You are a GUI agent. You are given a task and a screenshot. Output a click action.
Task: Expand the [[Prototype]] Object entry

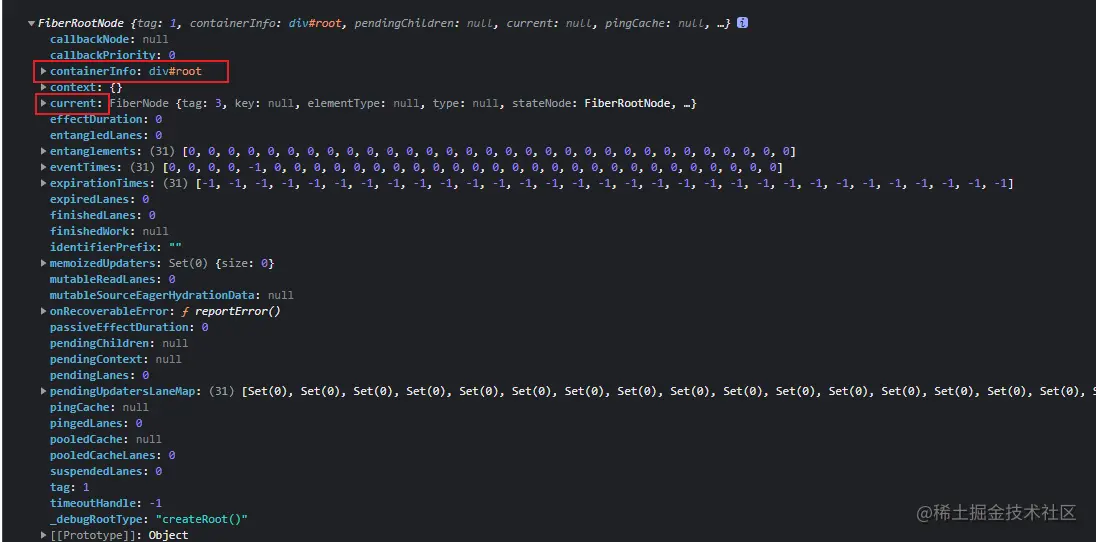point(44,535)
